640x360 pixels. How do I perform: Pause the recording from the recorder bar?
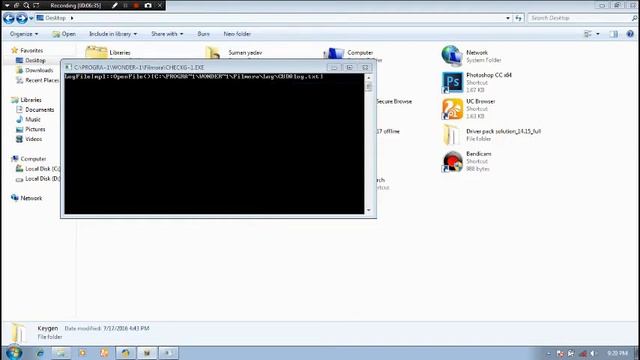[x=126, y=5]
